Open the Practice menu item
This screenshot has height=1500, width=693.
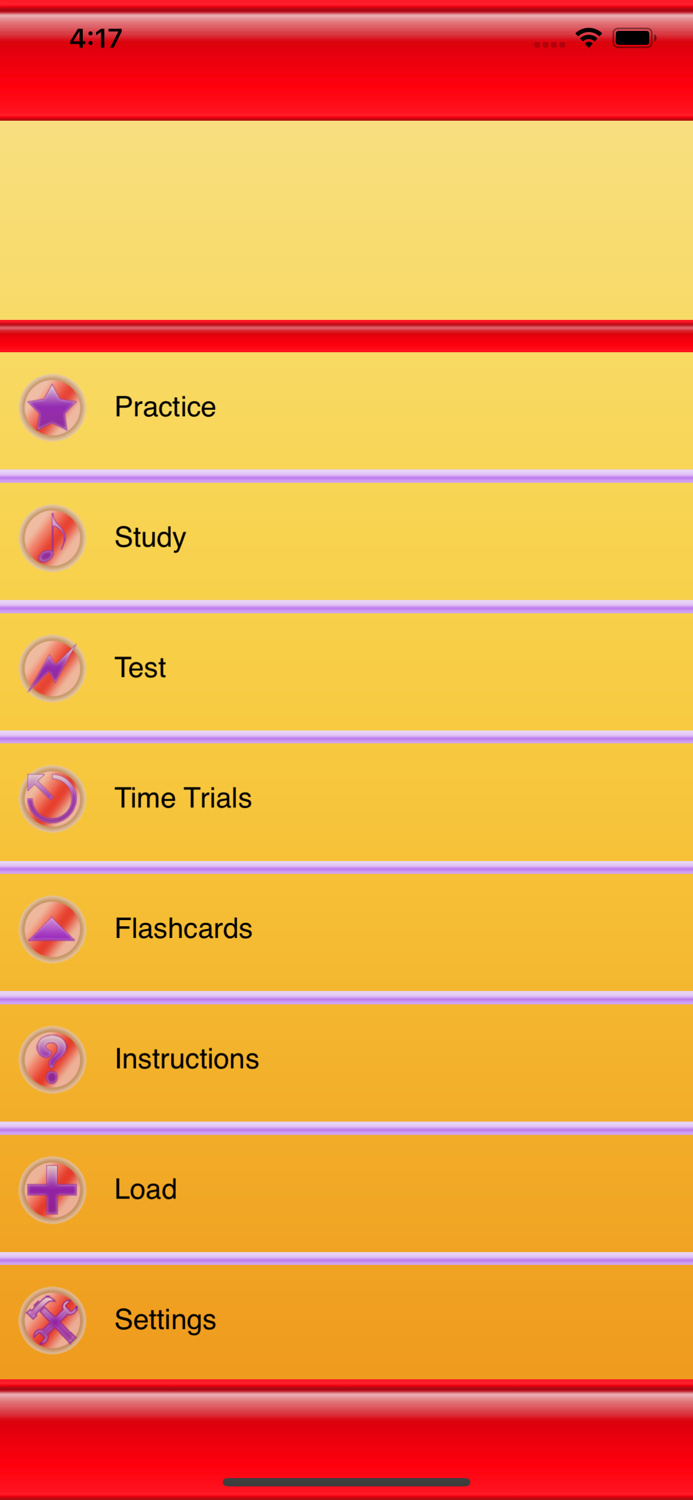[x=165, y=407]
